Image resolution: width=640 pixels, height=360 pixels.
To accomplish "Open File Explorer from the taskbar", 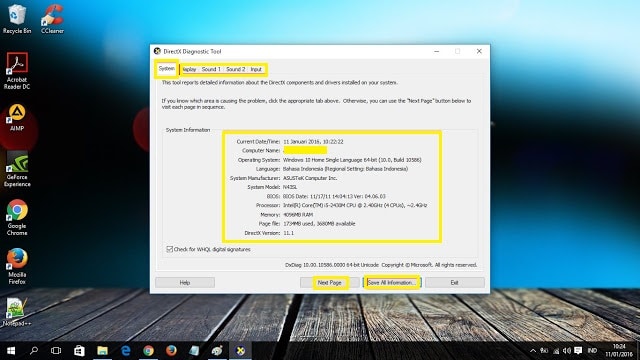I will (x=102, y=350).
